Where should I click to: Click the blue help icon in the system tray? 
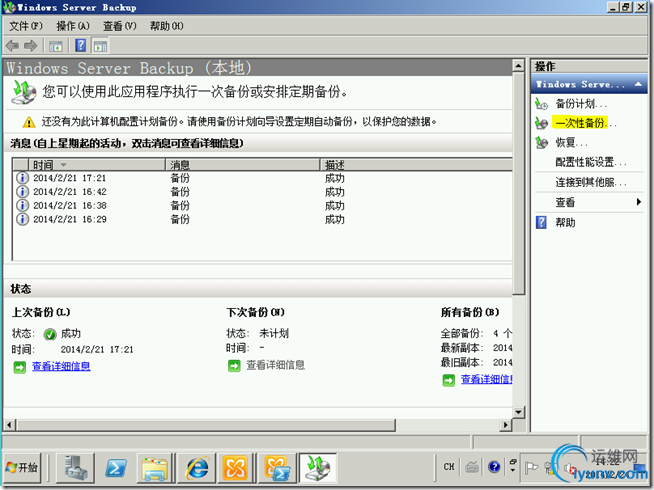[x=494, y=467]
